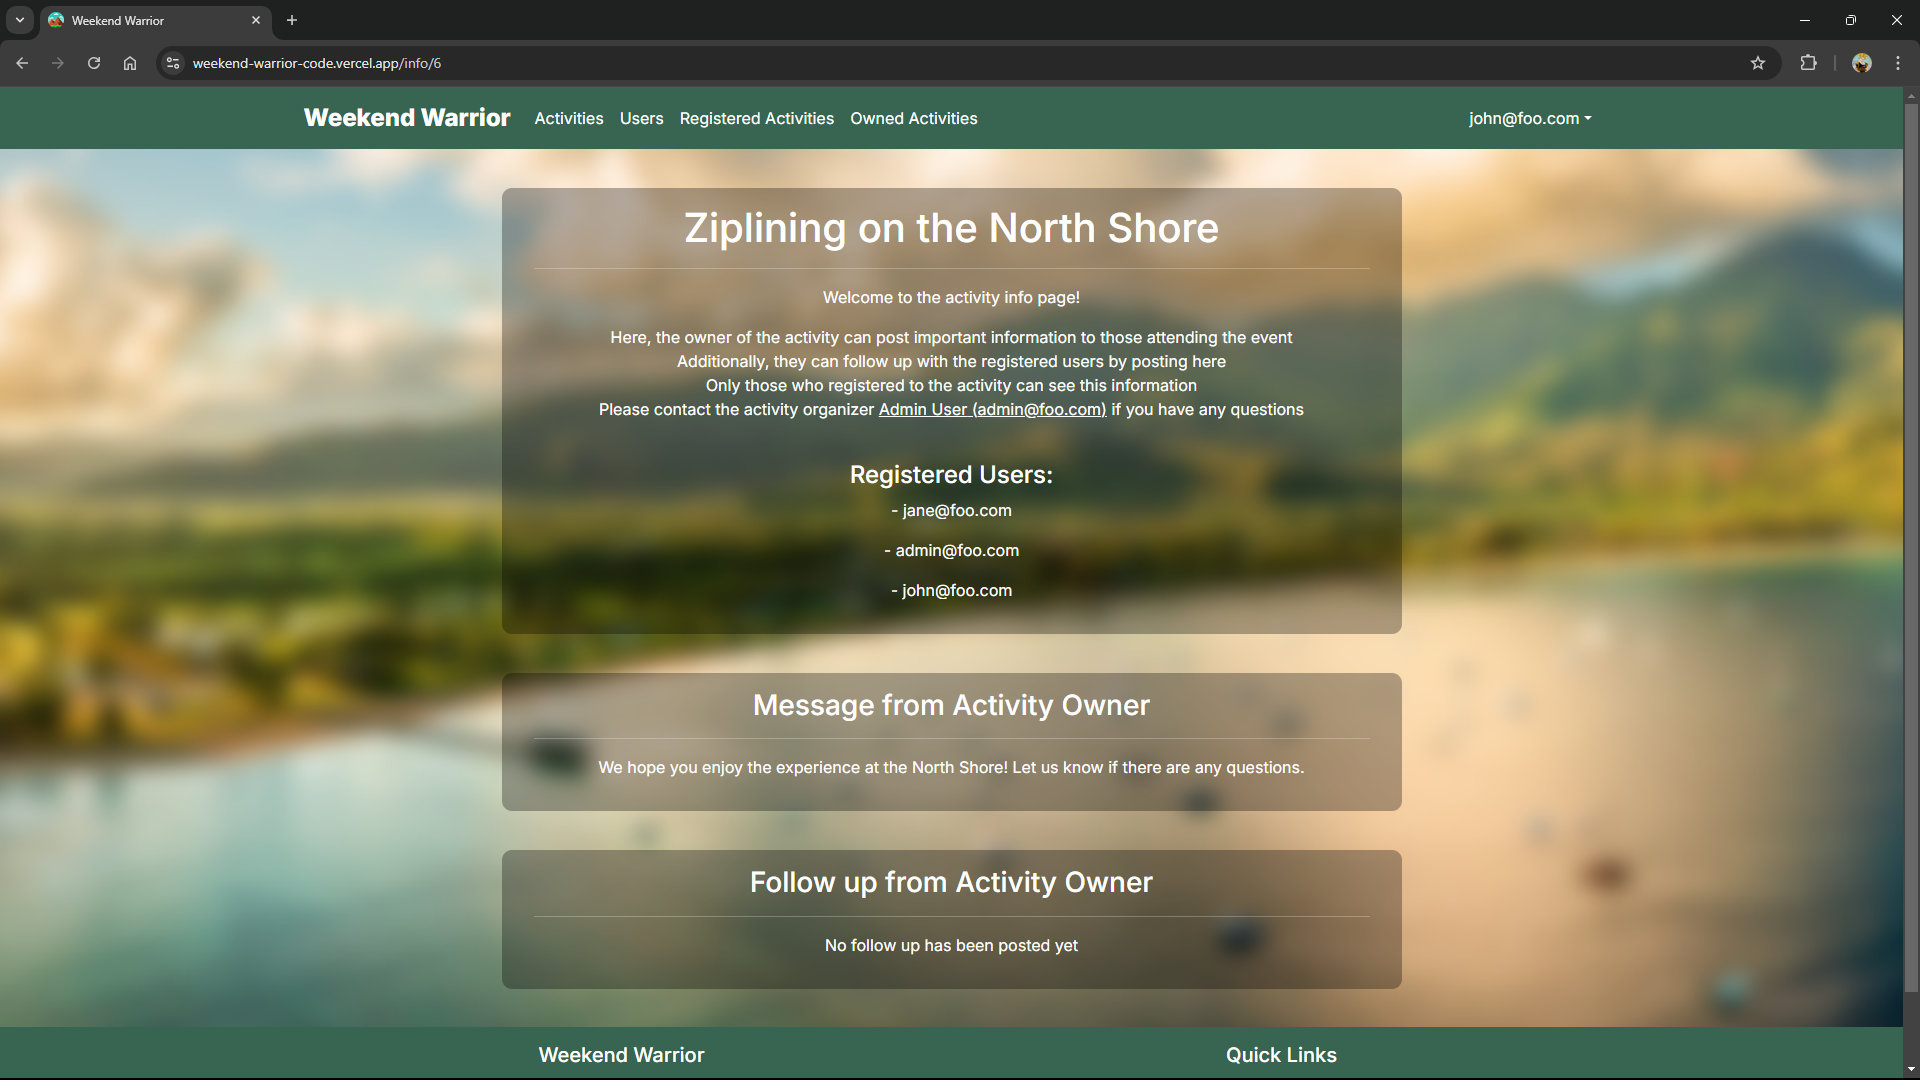Click the browser back arrow
The width and height of the screenshot is (1920, 1080).
click(22, 63)
